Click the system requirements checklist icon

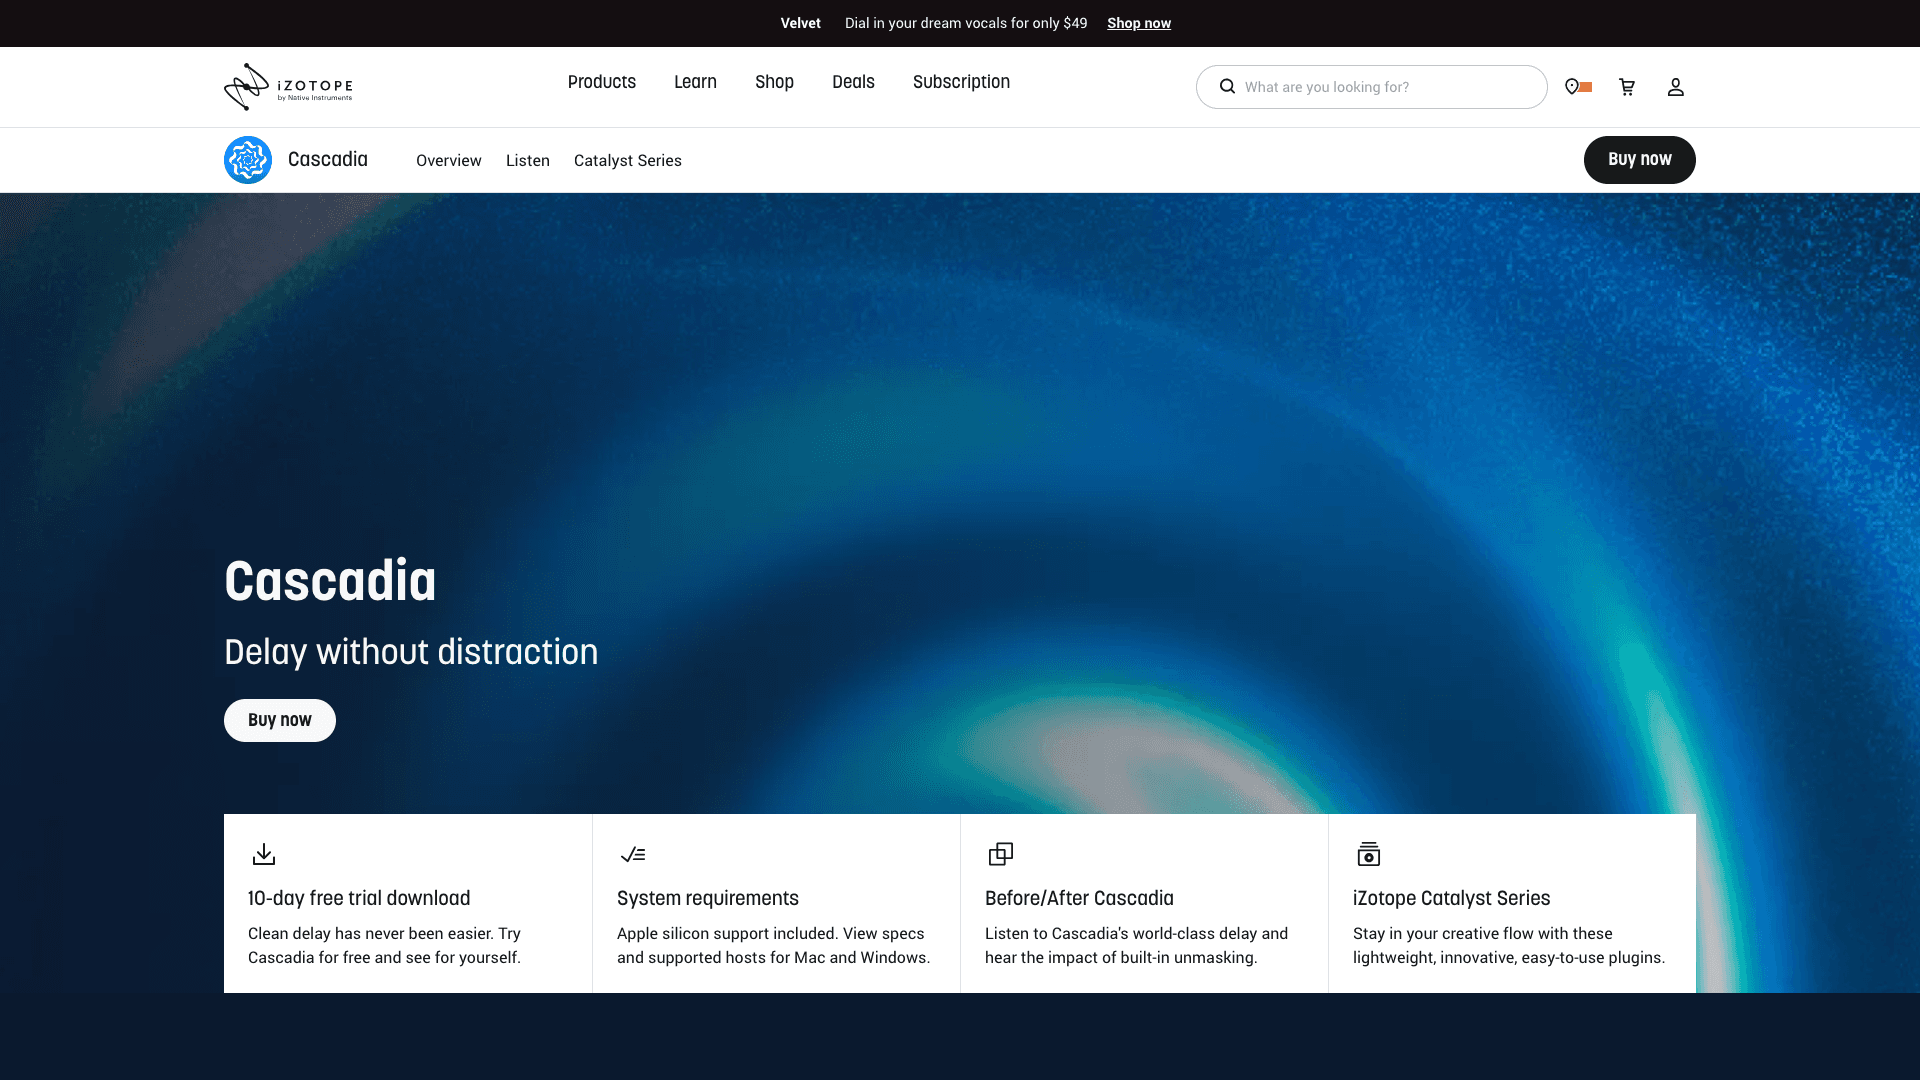633,854
